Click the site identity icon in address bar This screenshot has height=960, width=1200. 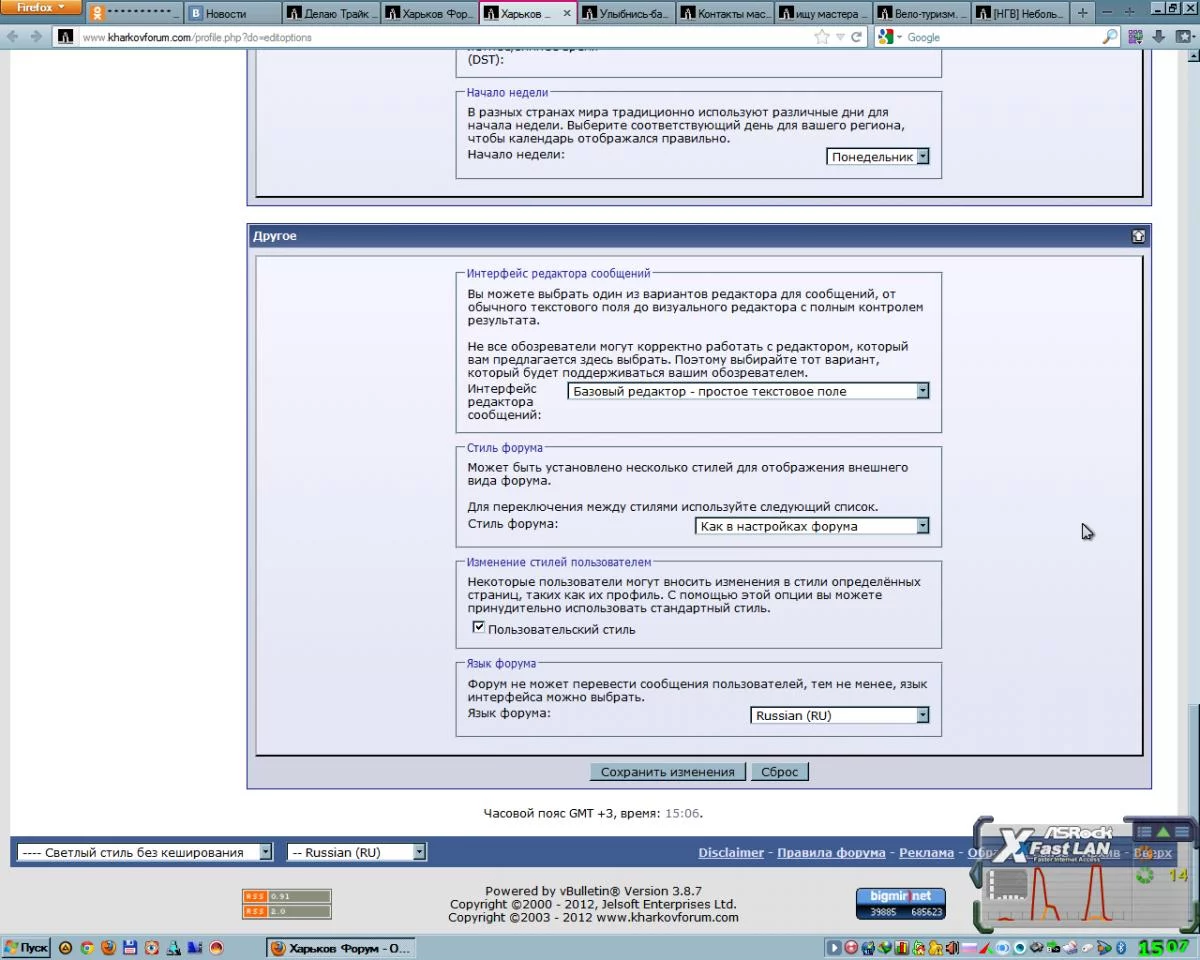click(x=65, y=37)
